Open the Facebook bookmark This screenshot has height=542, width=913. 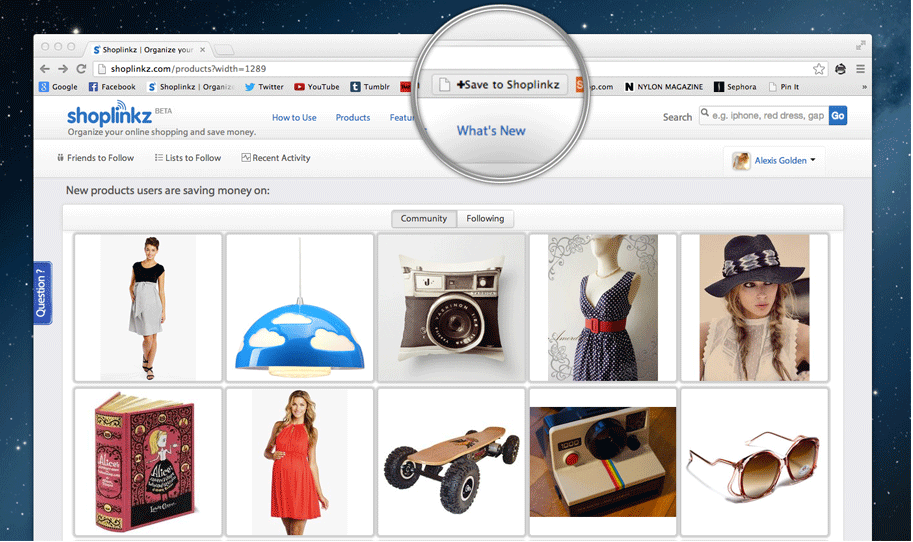112,87
